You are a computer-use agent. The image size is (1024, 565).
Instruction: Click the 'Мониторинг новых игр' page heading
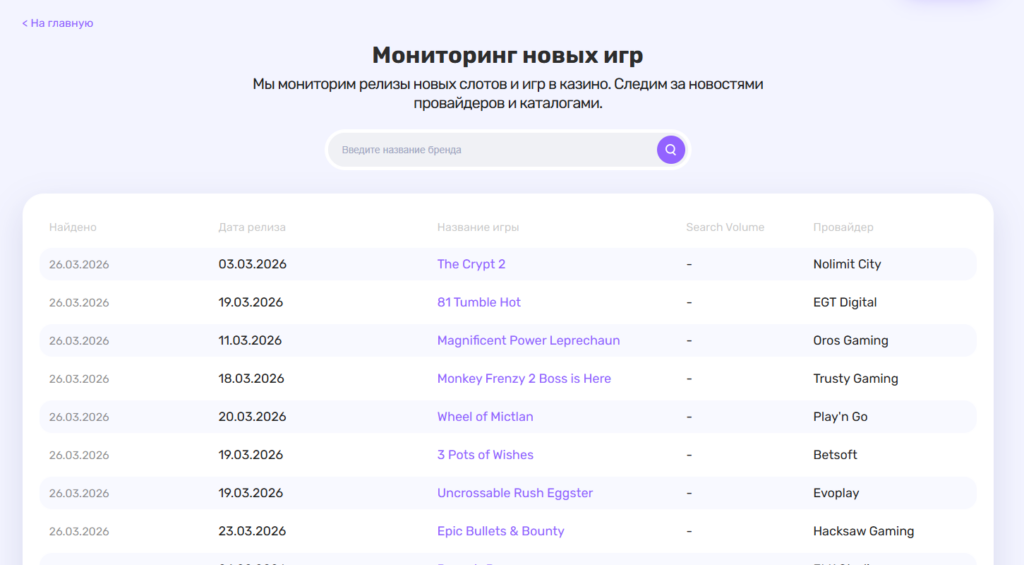point(507,55)
